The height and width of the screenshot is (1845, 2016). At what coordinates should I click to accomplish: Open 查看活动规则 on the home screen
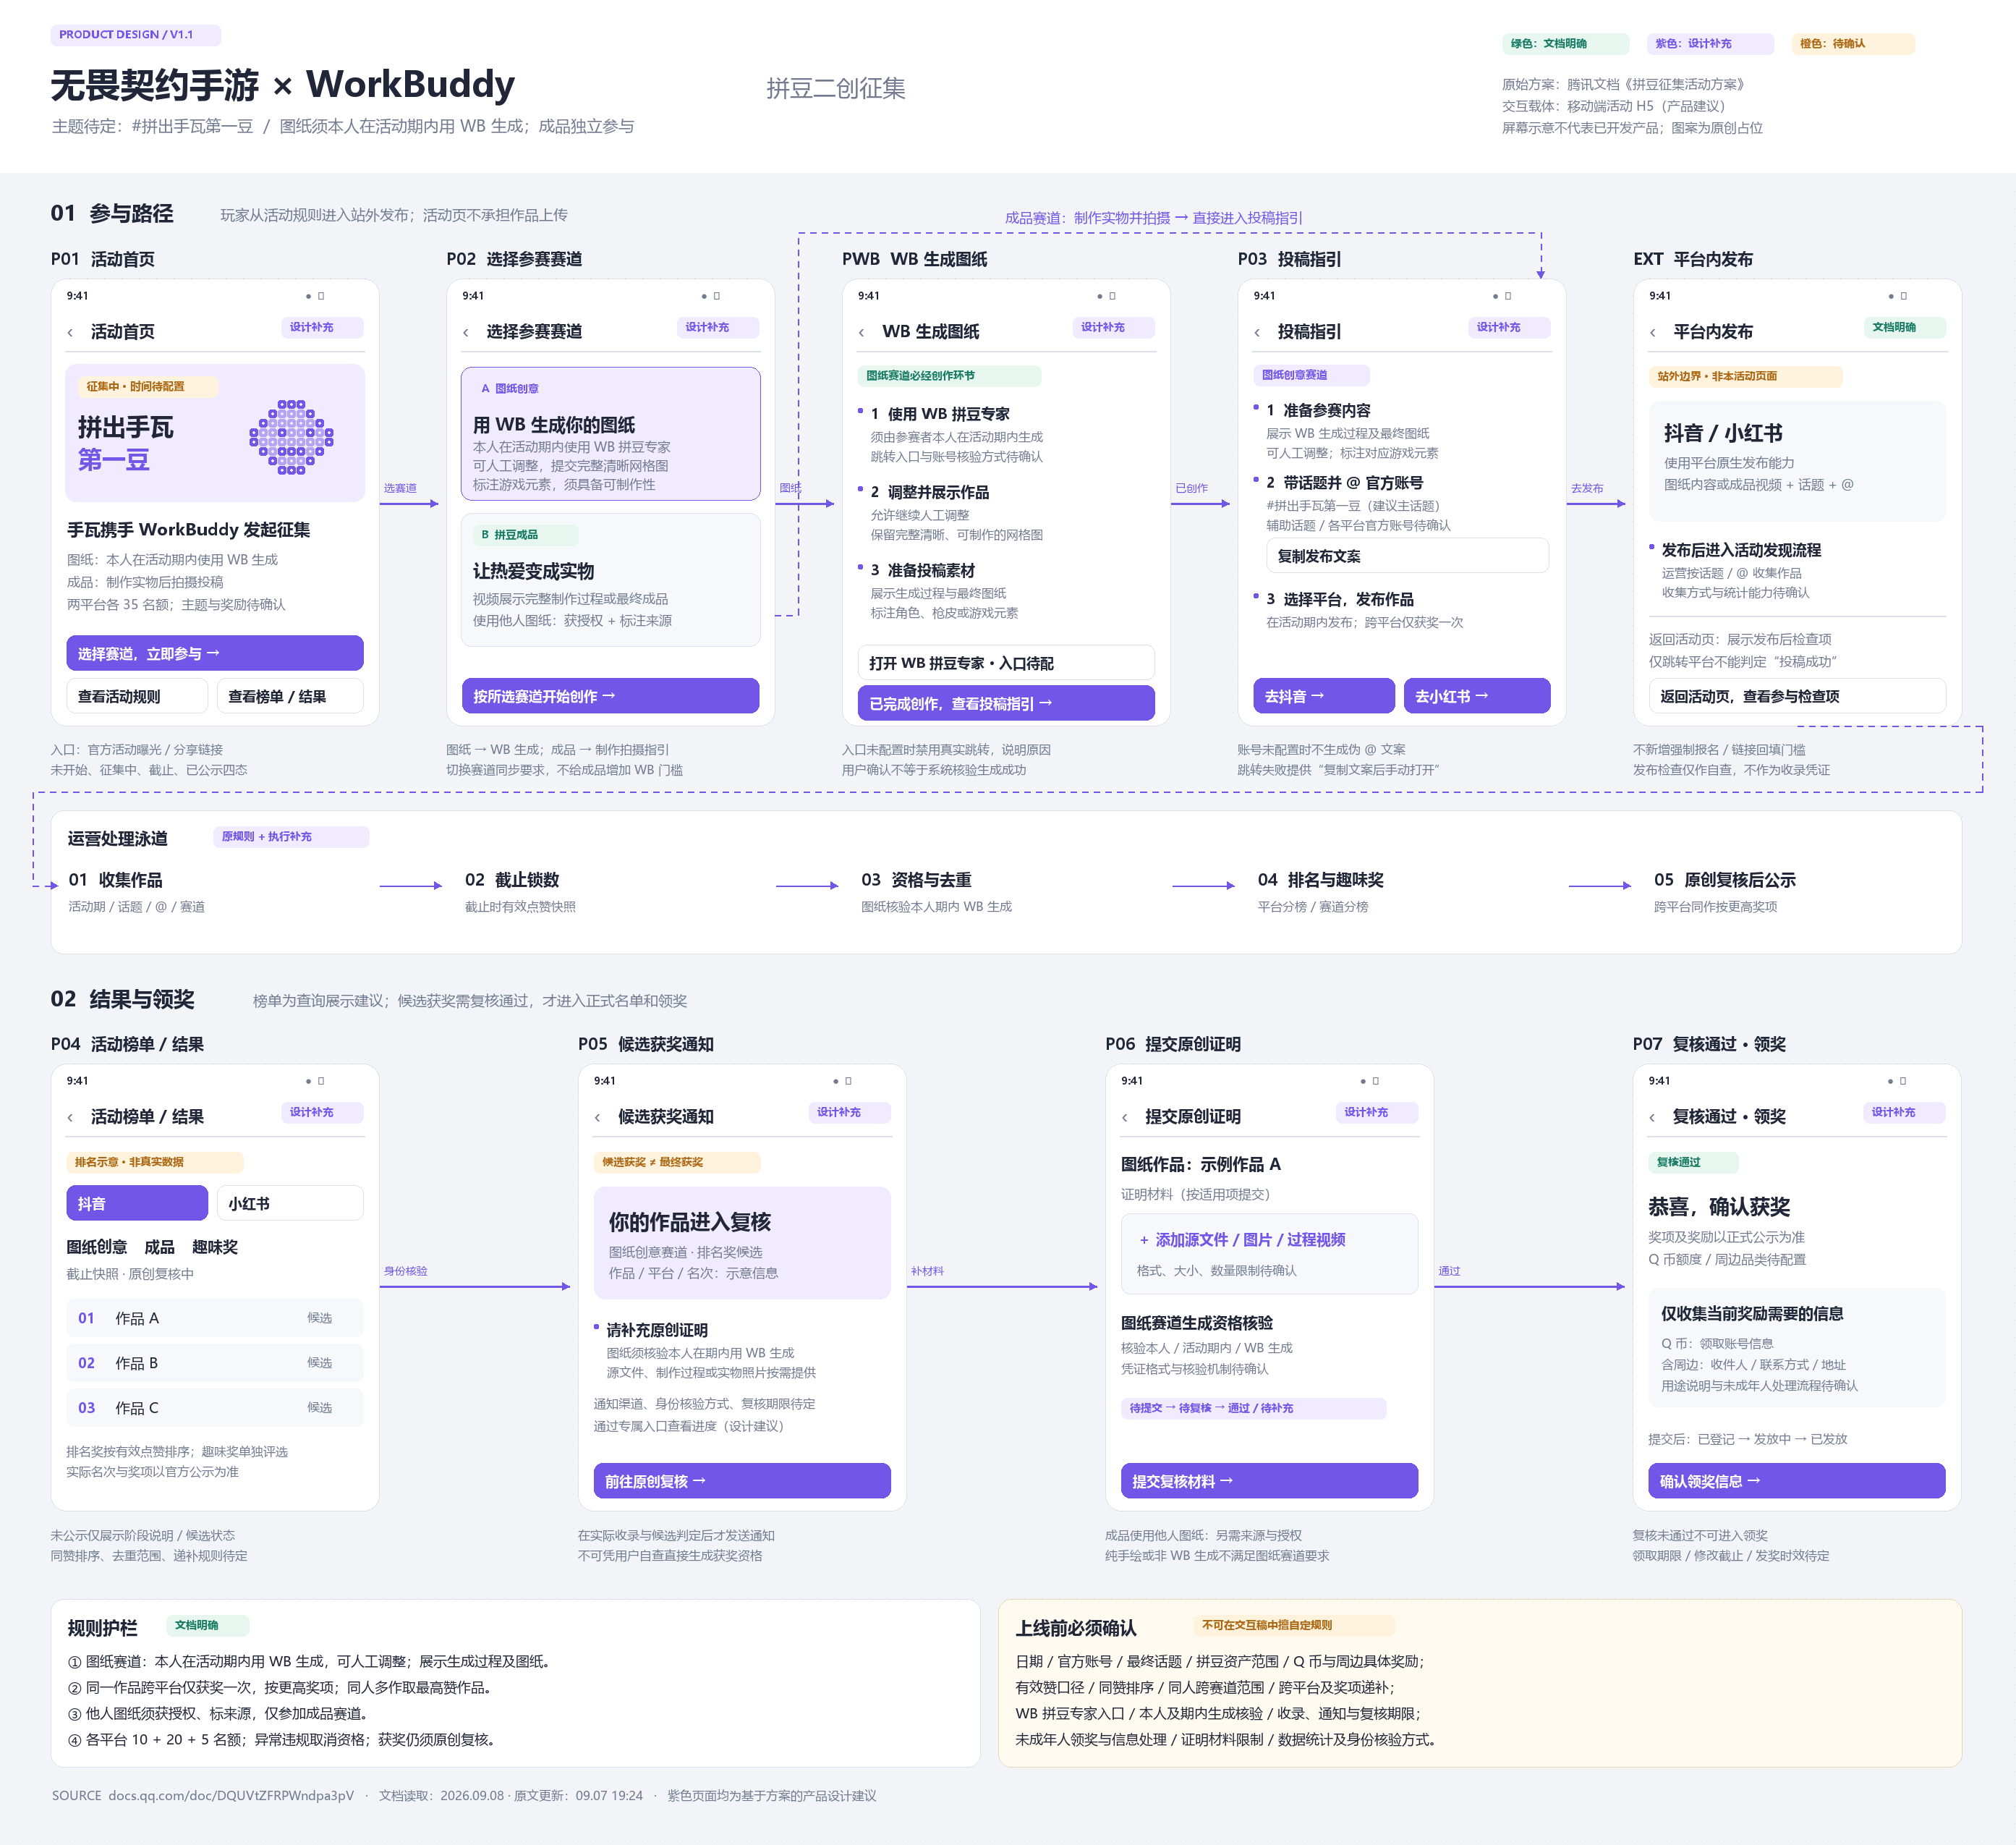137,696
